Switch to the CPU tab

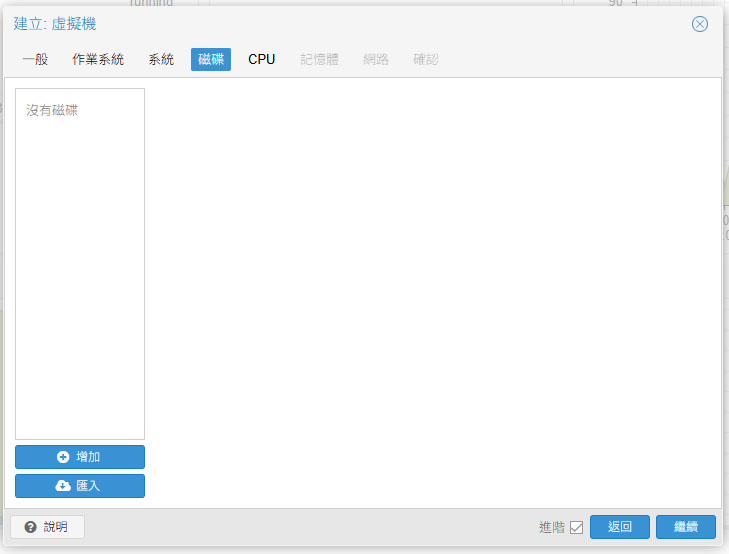[x=262, y=59]
